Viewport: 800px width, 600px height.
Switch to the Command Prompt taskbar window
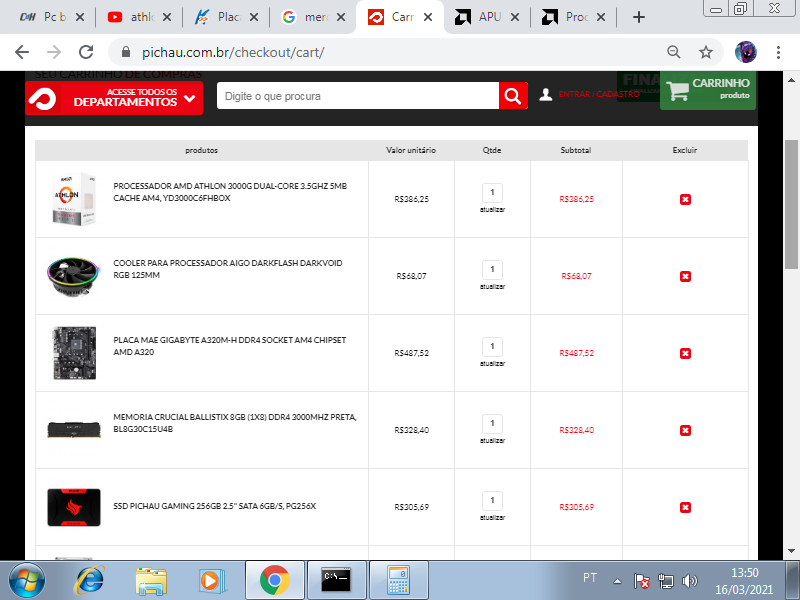point(336,580)
